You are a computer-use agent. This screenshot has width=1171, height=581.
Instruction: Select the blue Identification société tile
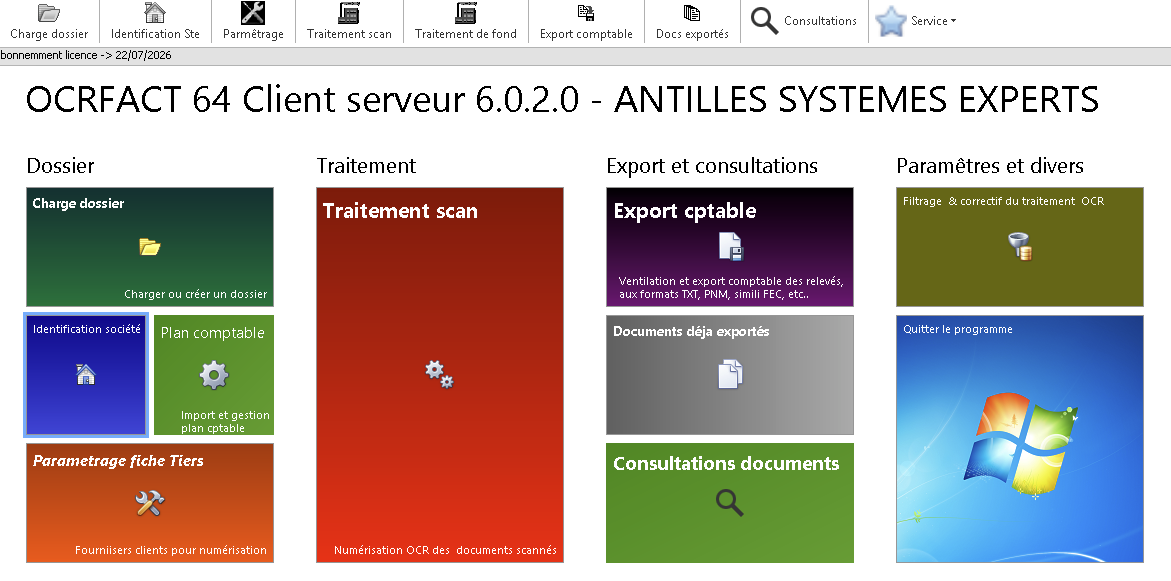coord(86,375)
